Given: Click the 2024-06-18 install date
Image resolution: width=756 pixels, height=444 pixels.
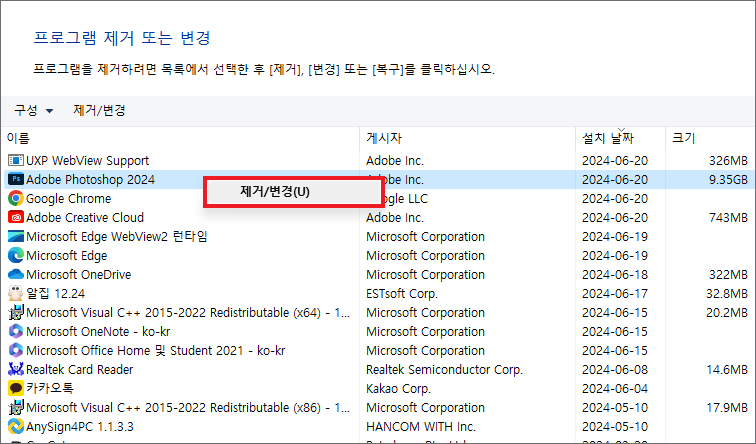Looking at the screenshot, I should tap(615, 275).
